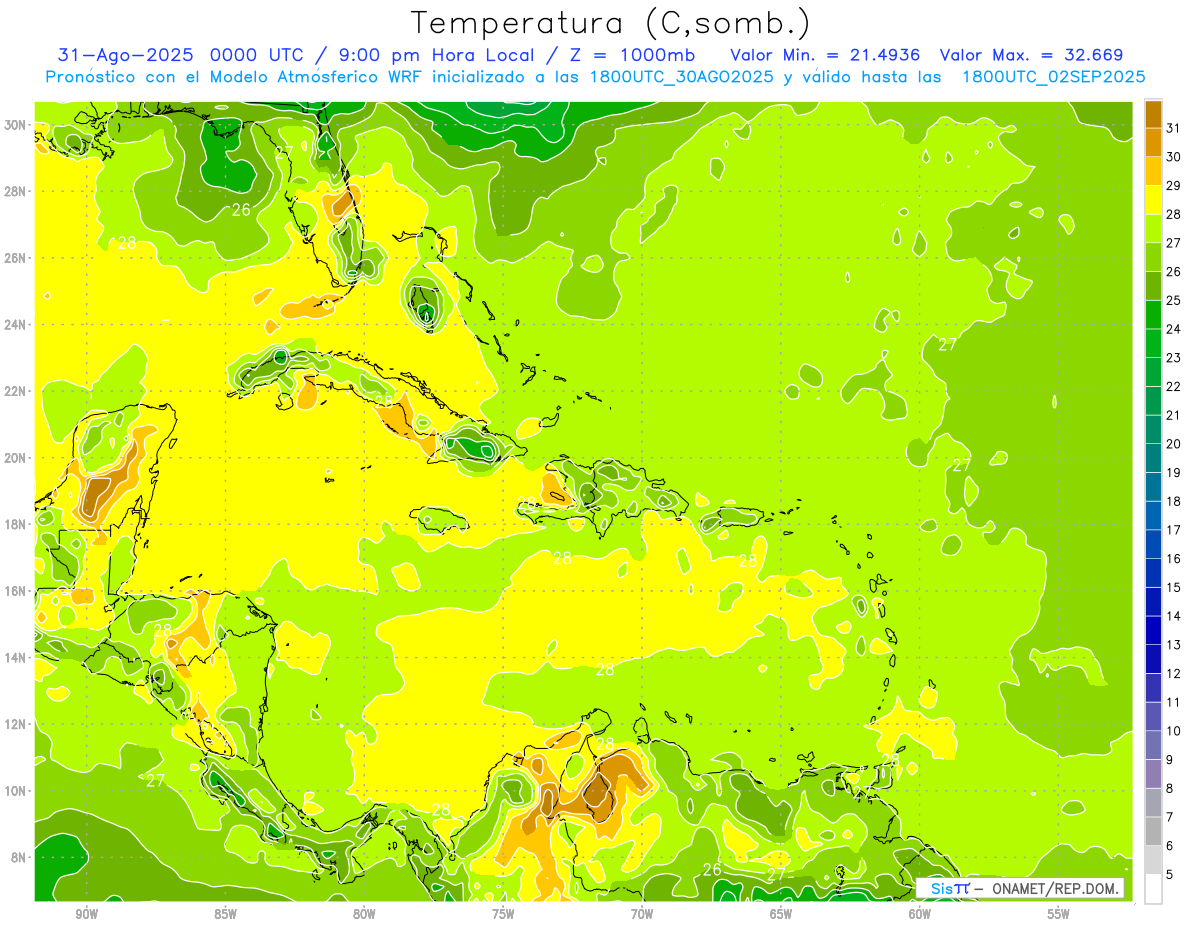Click the white legend swatch below 5

point(1153,890)
